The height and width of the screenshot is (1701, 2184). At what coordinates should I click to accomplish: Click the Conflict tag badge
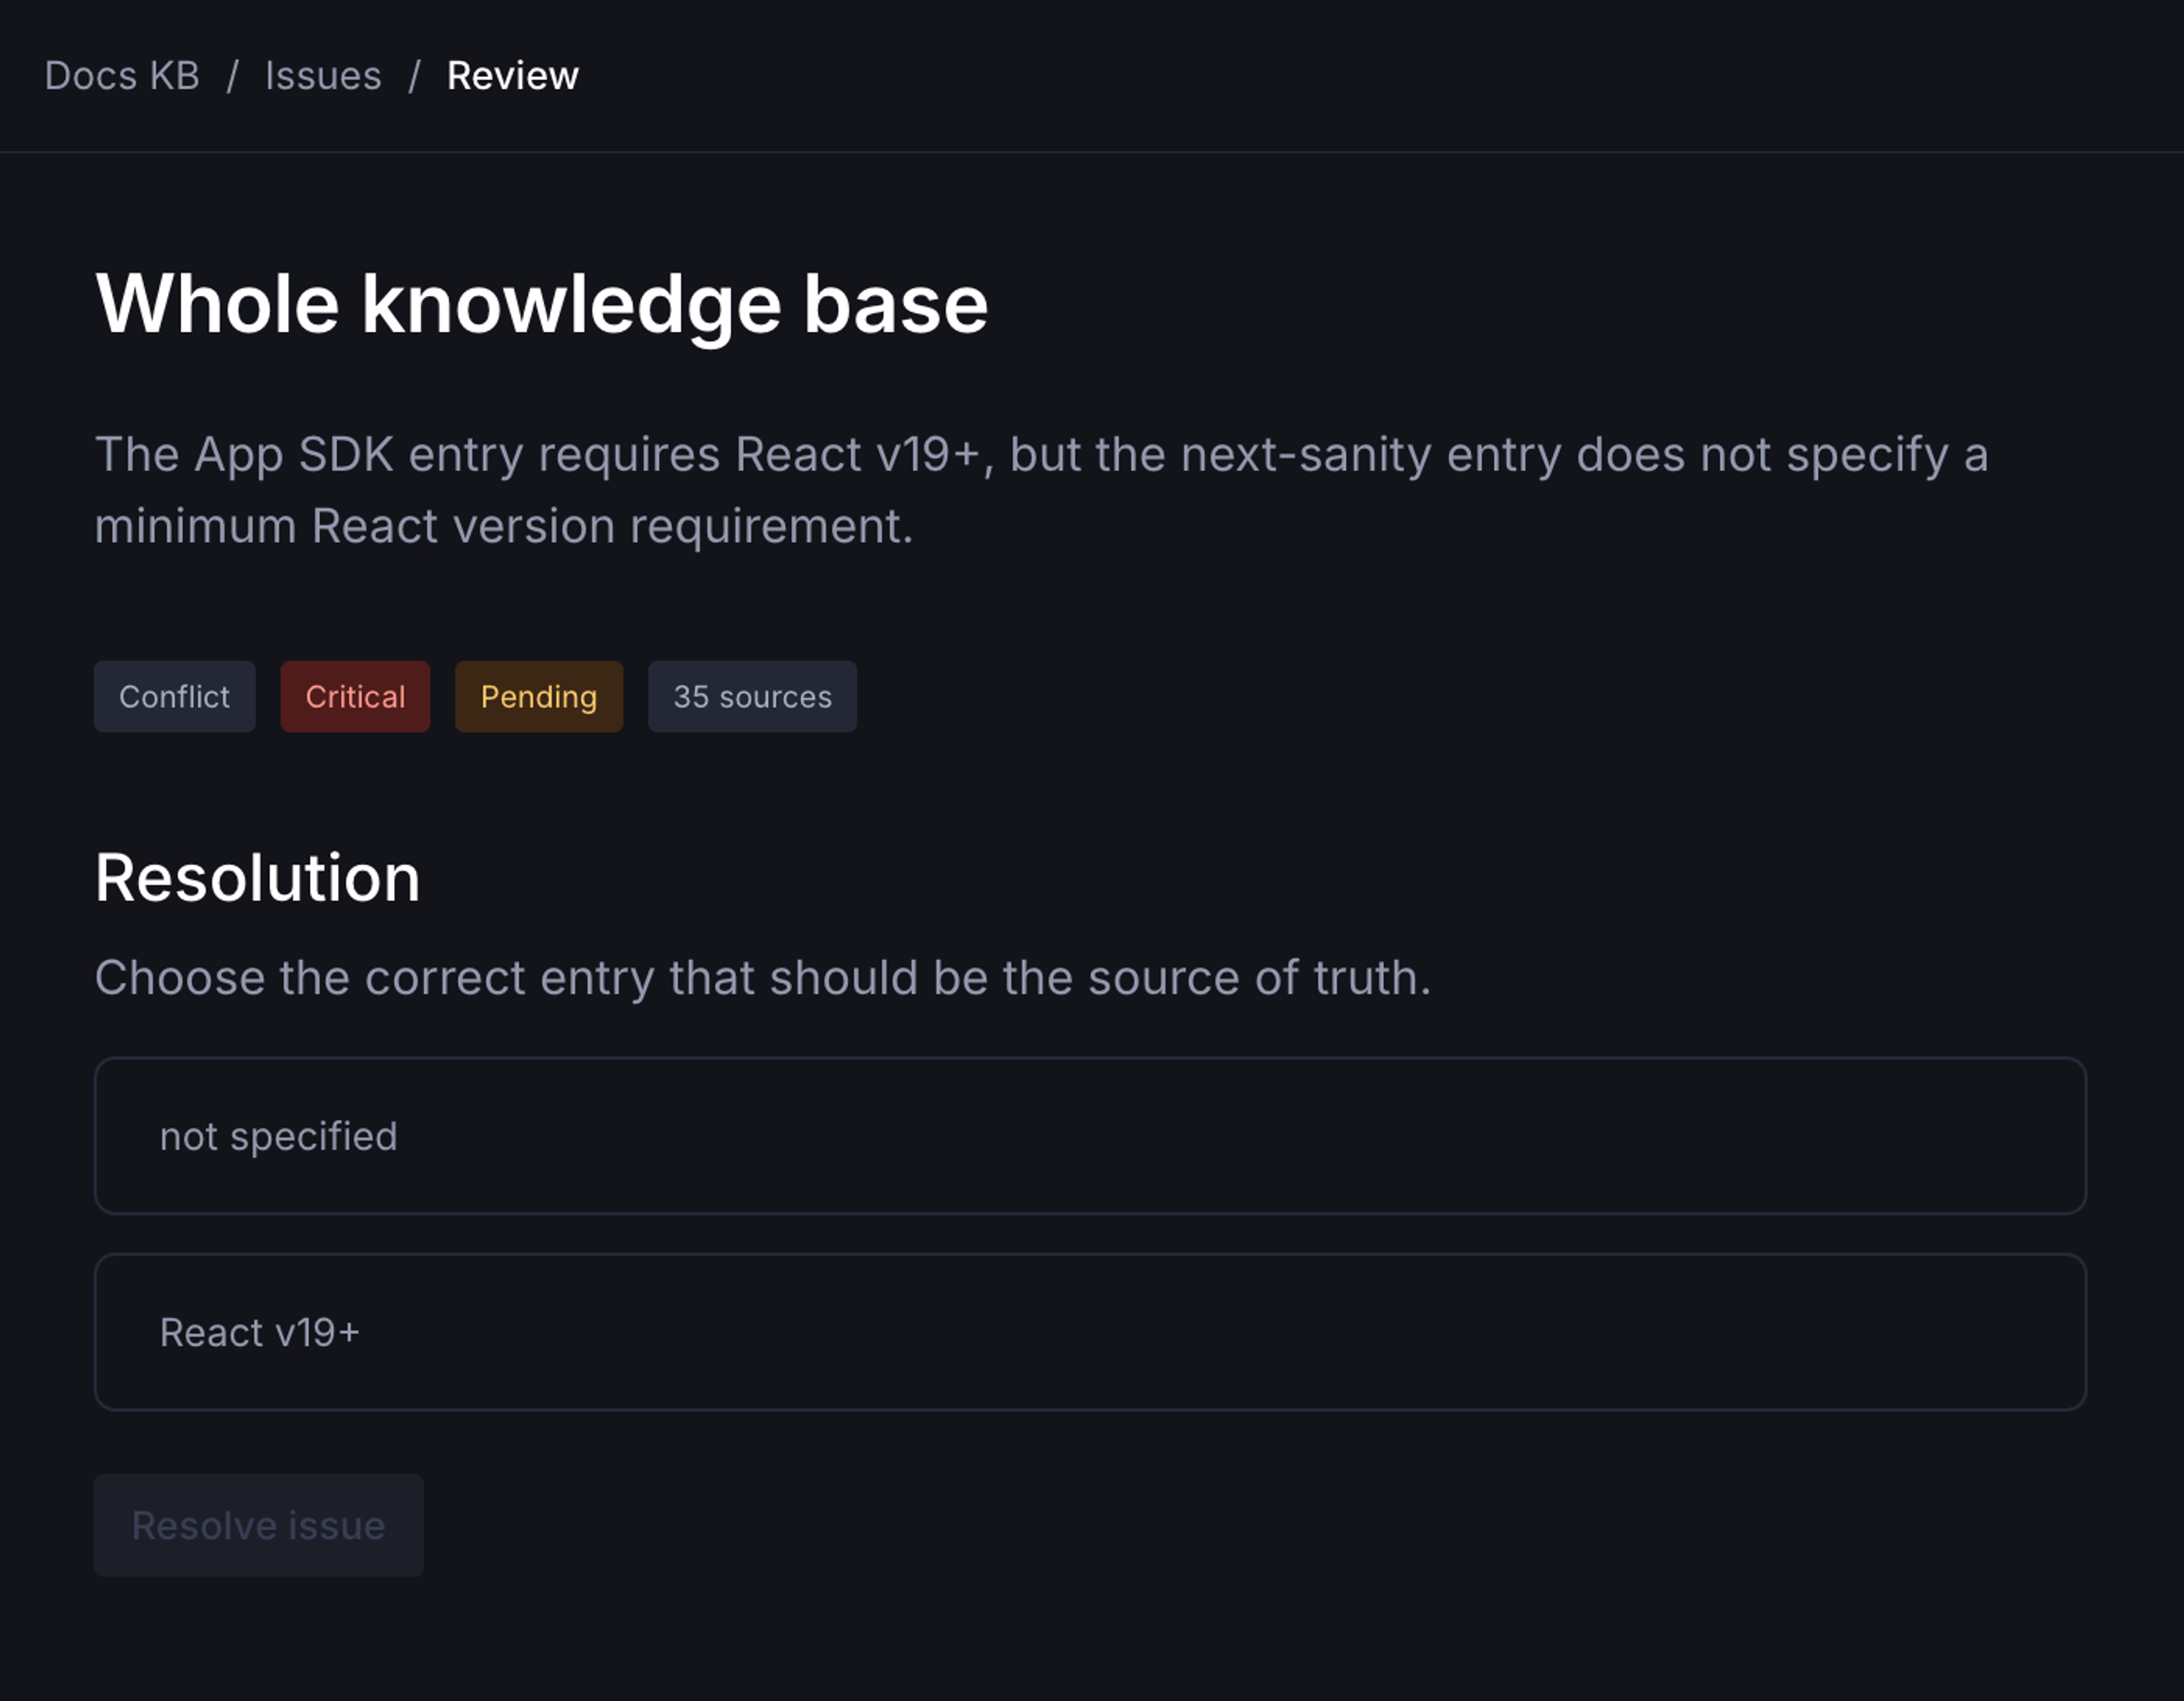[x=175, y=696]
